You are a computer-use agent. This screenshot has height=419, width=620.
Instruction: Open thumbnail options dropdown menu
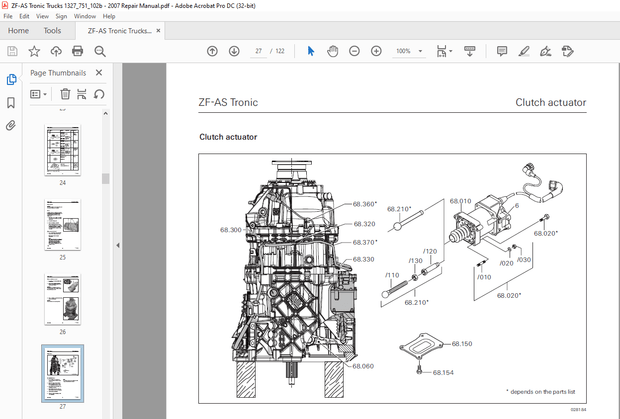pyautogui.click(x=38, y=94)
